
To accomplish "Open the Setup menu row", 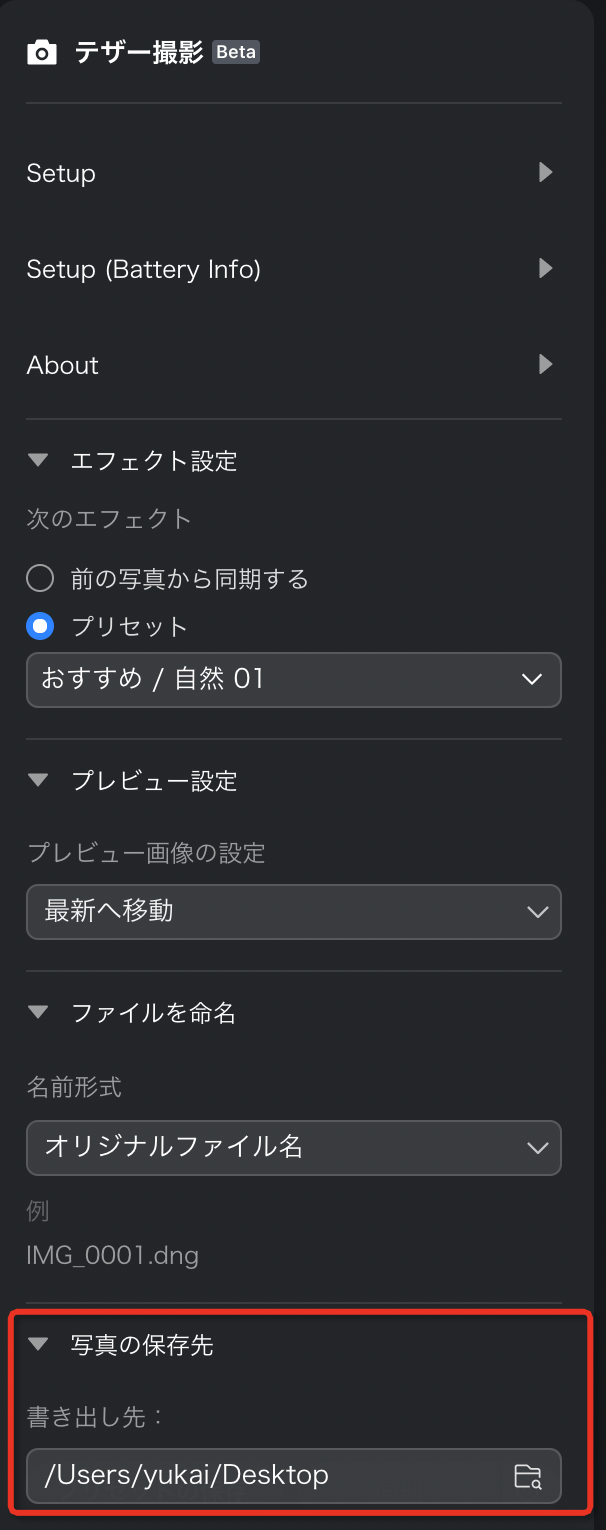I will pos(294,172).
